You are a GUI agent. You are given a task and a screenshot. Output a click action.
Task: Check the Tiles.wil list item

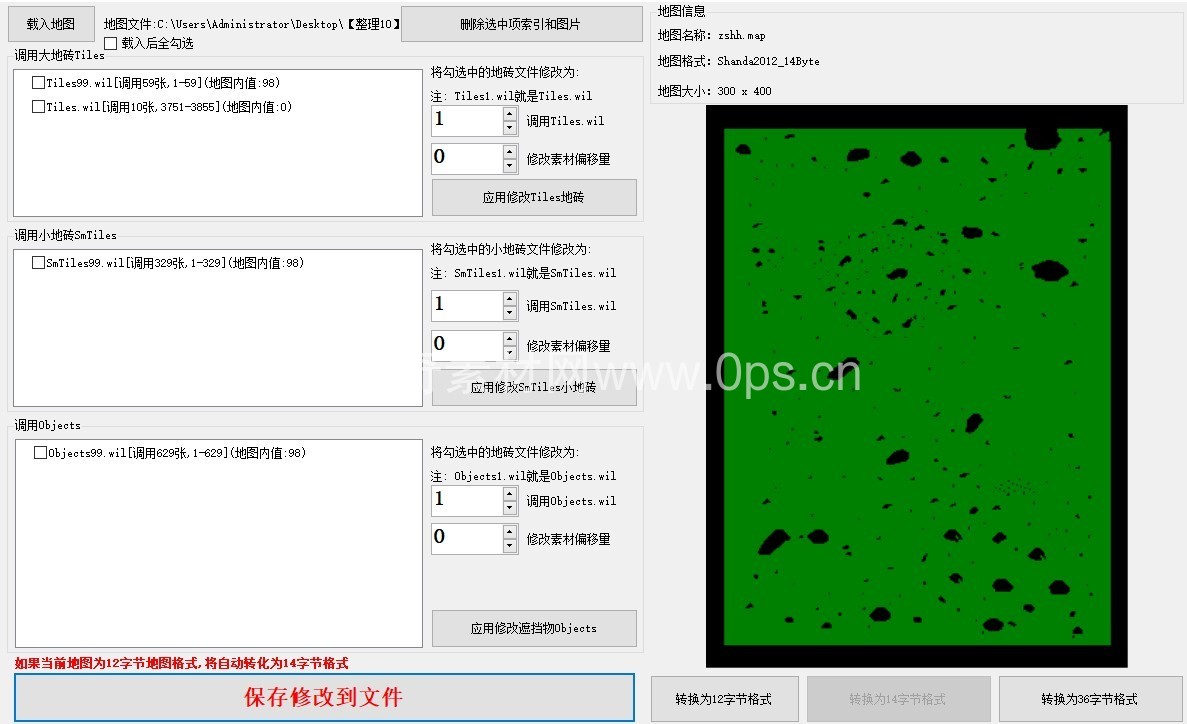pyautogui.click(x=38, y=107)
